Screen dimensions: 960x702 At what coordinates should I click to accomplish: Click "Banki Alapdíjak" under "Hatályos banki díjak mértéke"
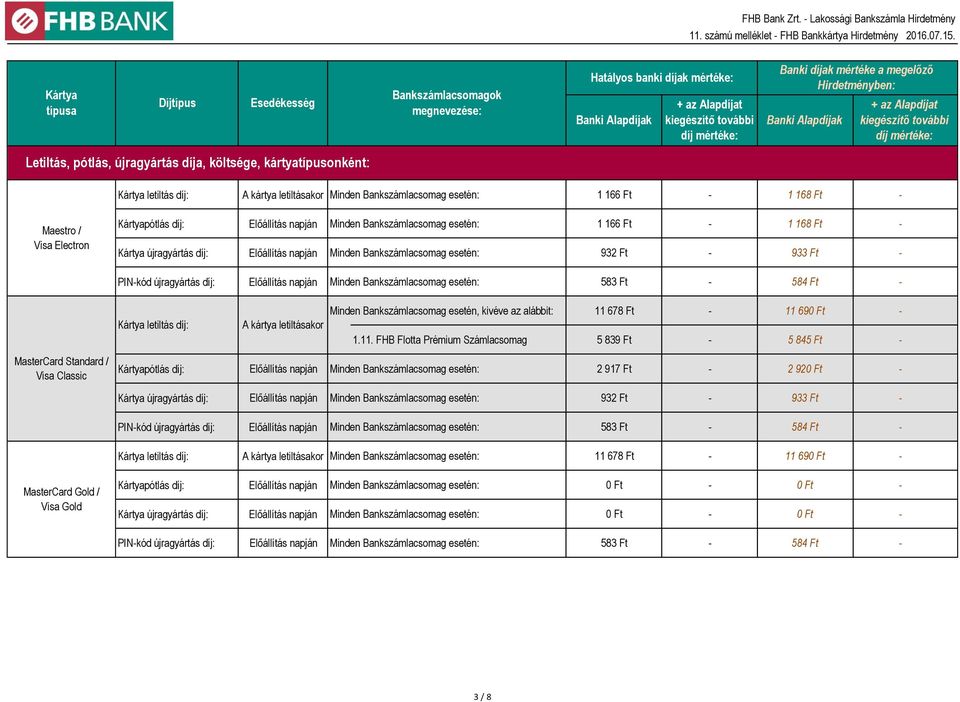[x=613, y=120]
